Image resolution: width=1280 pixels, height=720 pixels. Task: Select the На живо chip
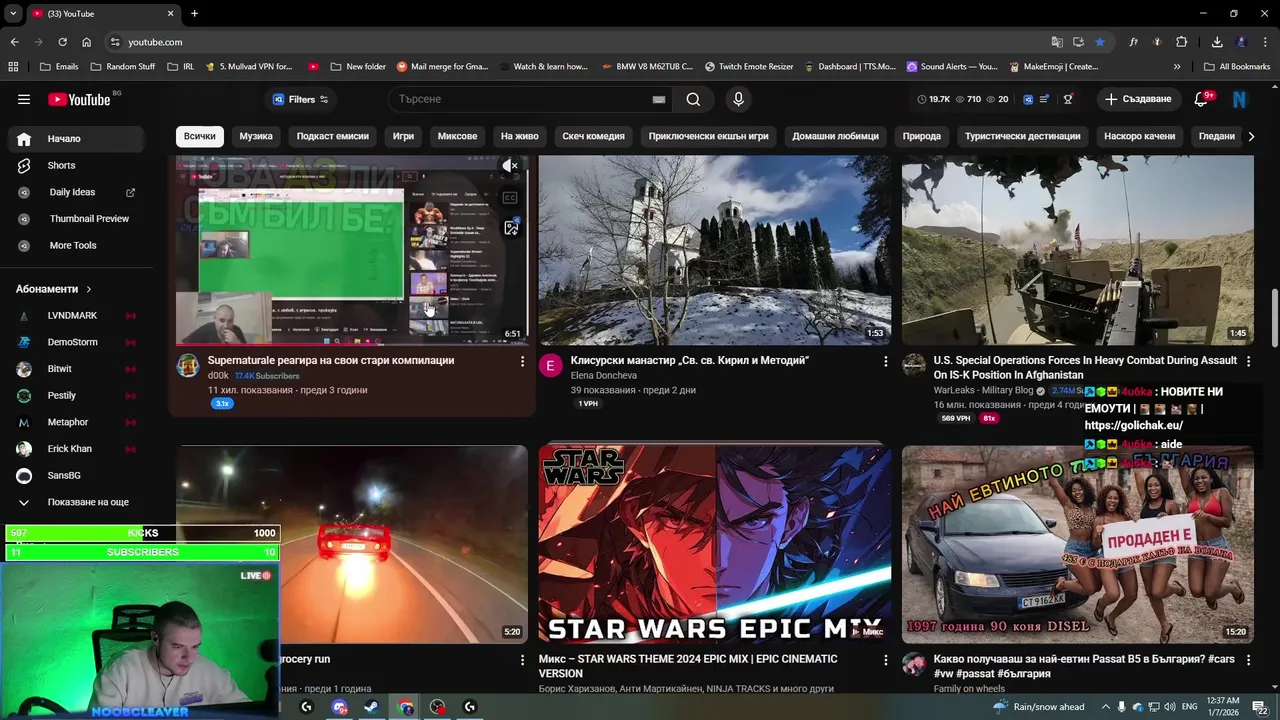pos(519,136)
